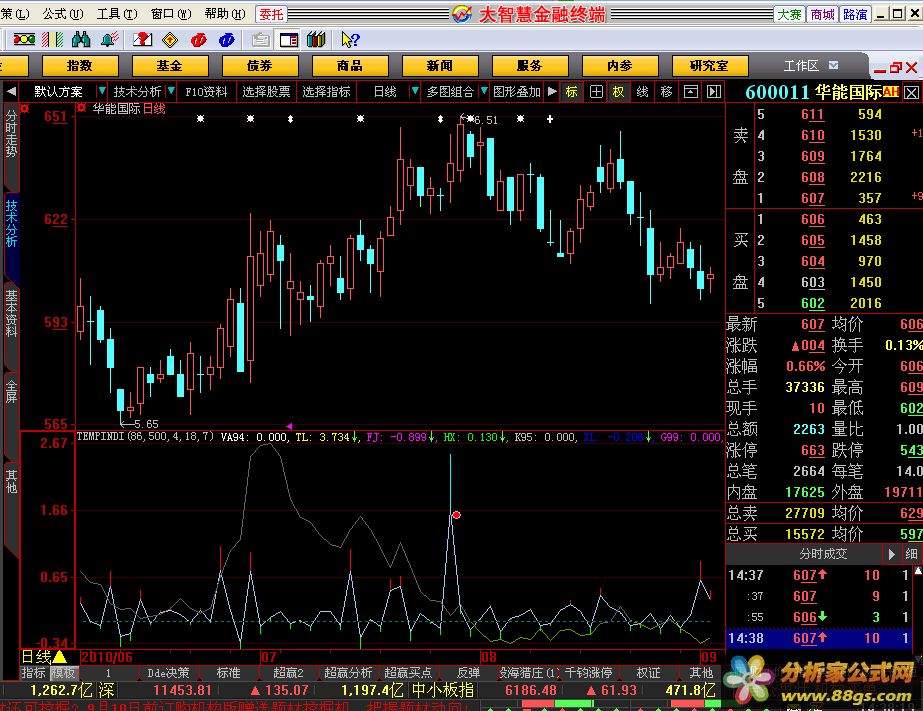Toggle the 委托 order-entry button
This screenshot has width=923, height=711.
click(271, 14)
